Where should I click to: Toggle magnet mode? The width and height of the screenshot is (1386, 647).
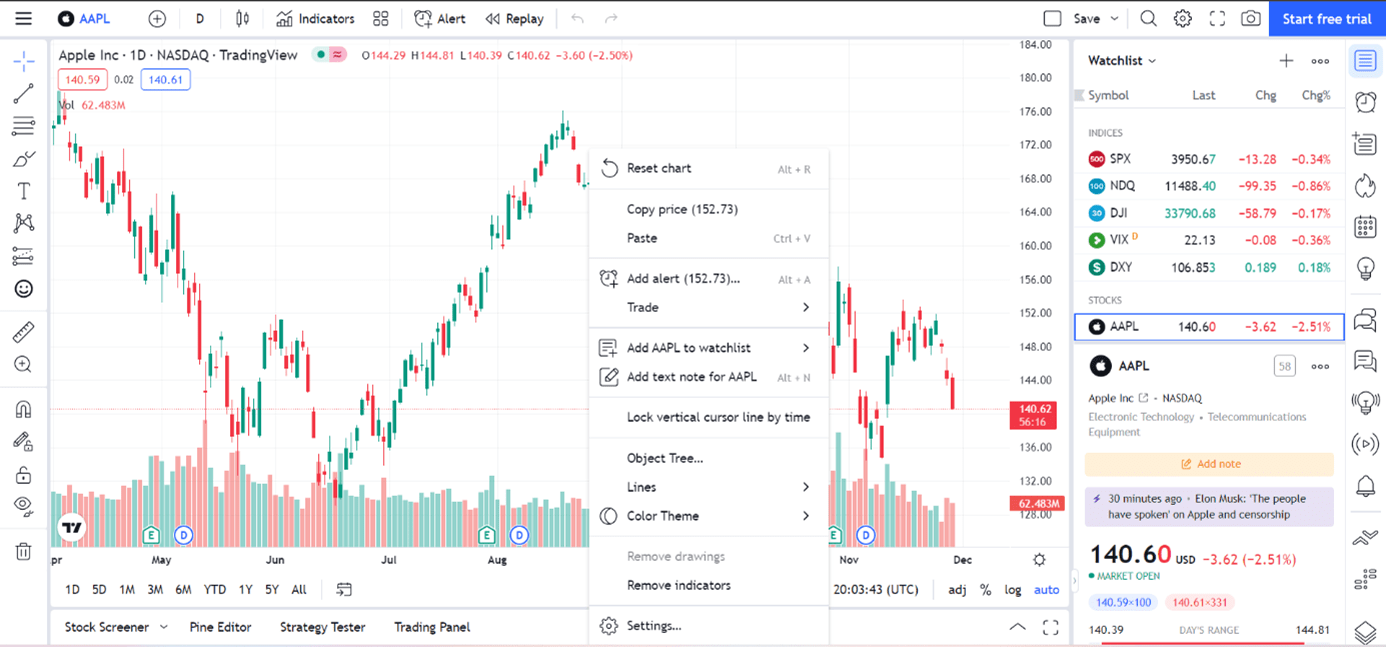[24, 409]
